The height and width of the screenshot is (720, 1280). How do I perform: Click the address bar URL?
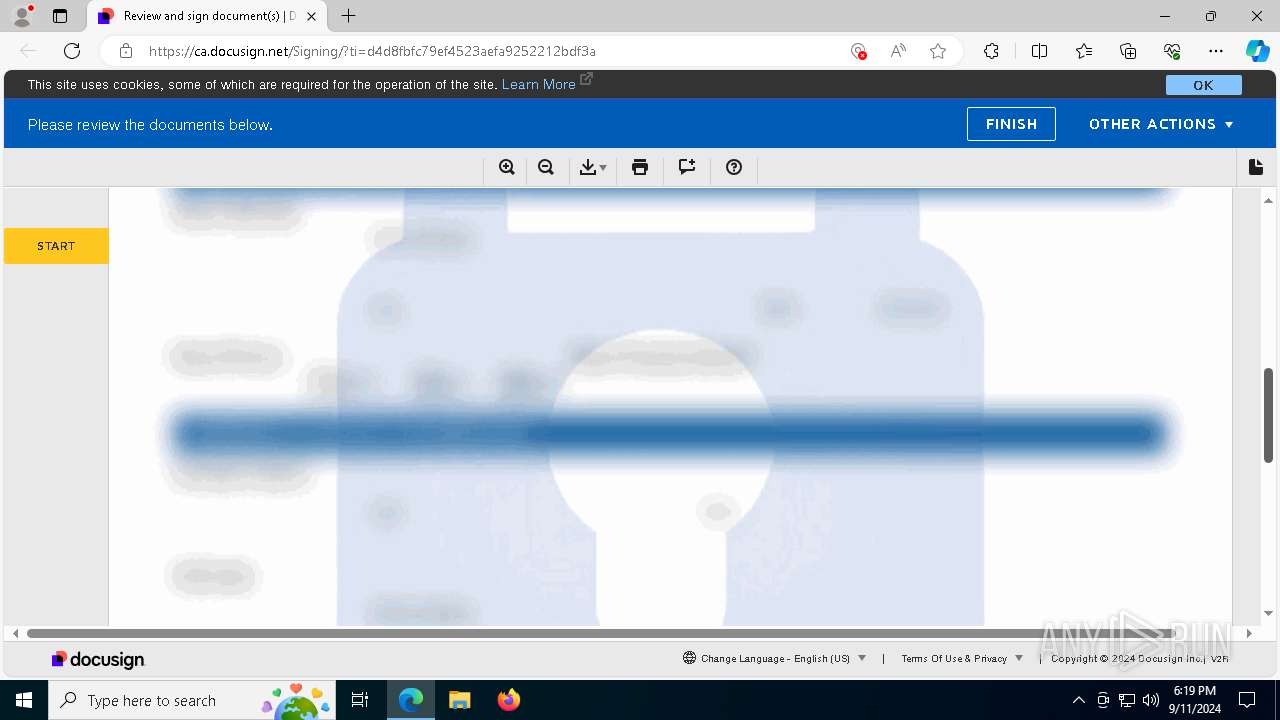coord(372,51)
